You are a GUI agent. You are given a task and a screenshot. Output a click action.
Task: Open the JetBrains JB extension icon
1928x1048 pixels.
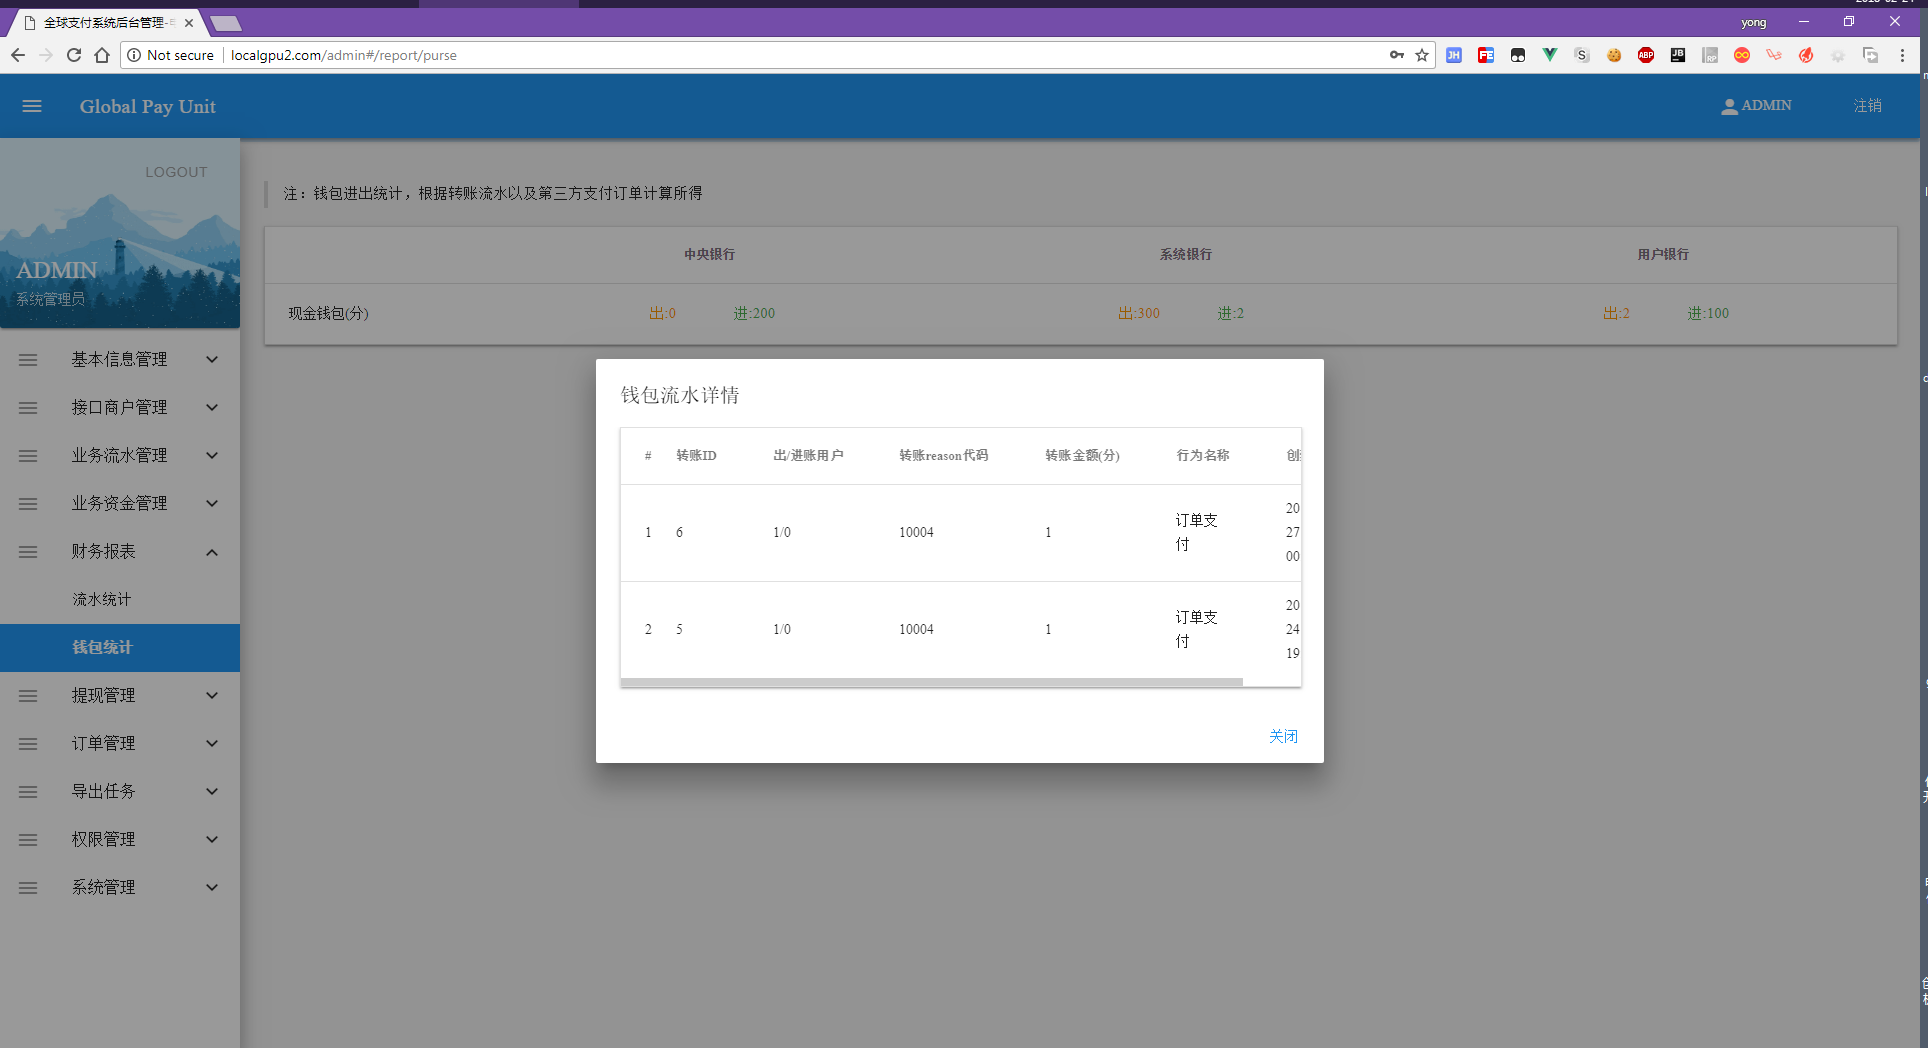coord(1678,55)
